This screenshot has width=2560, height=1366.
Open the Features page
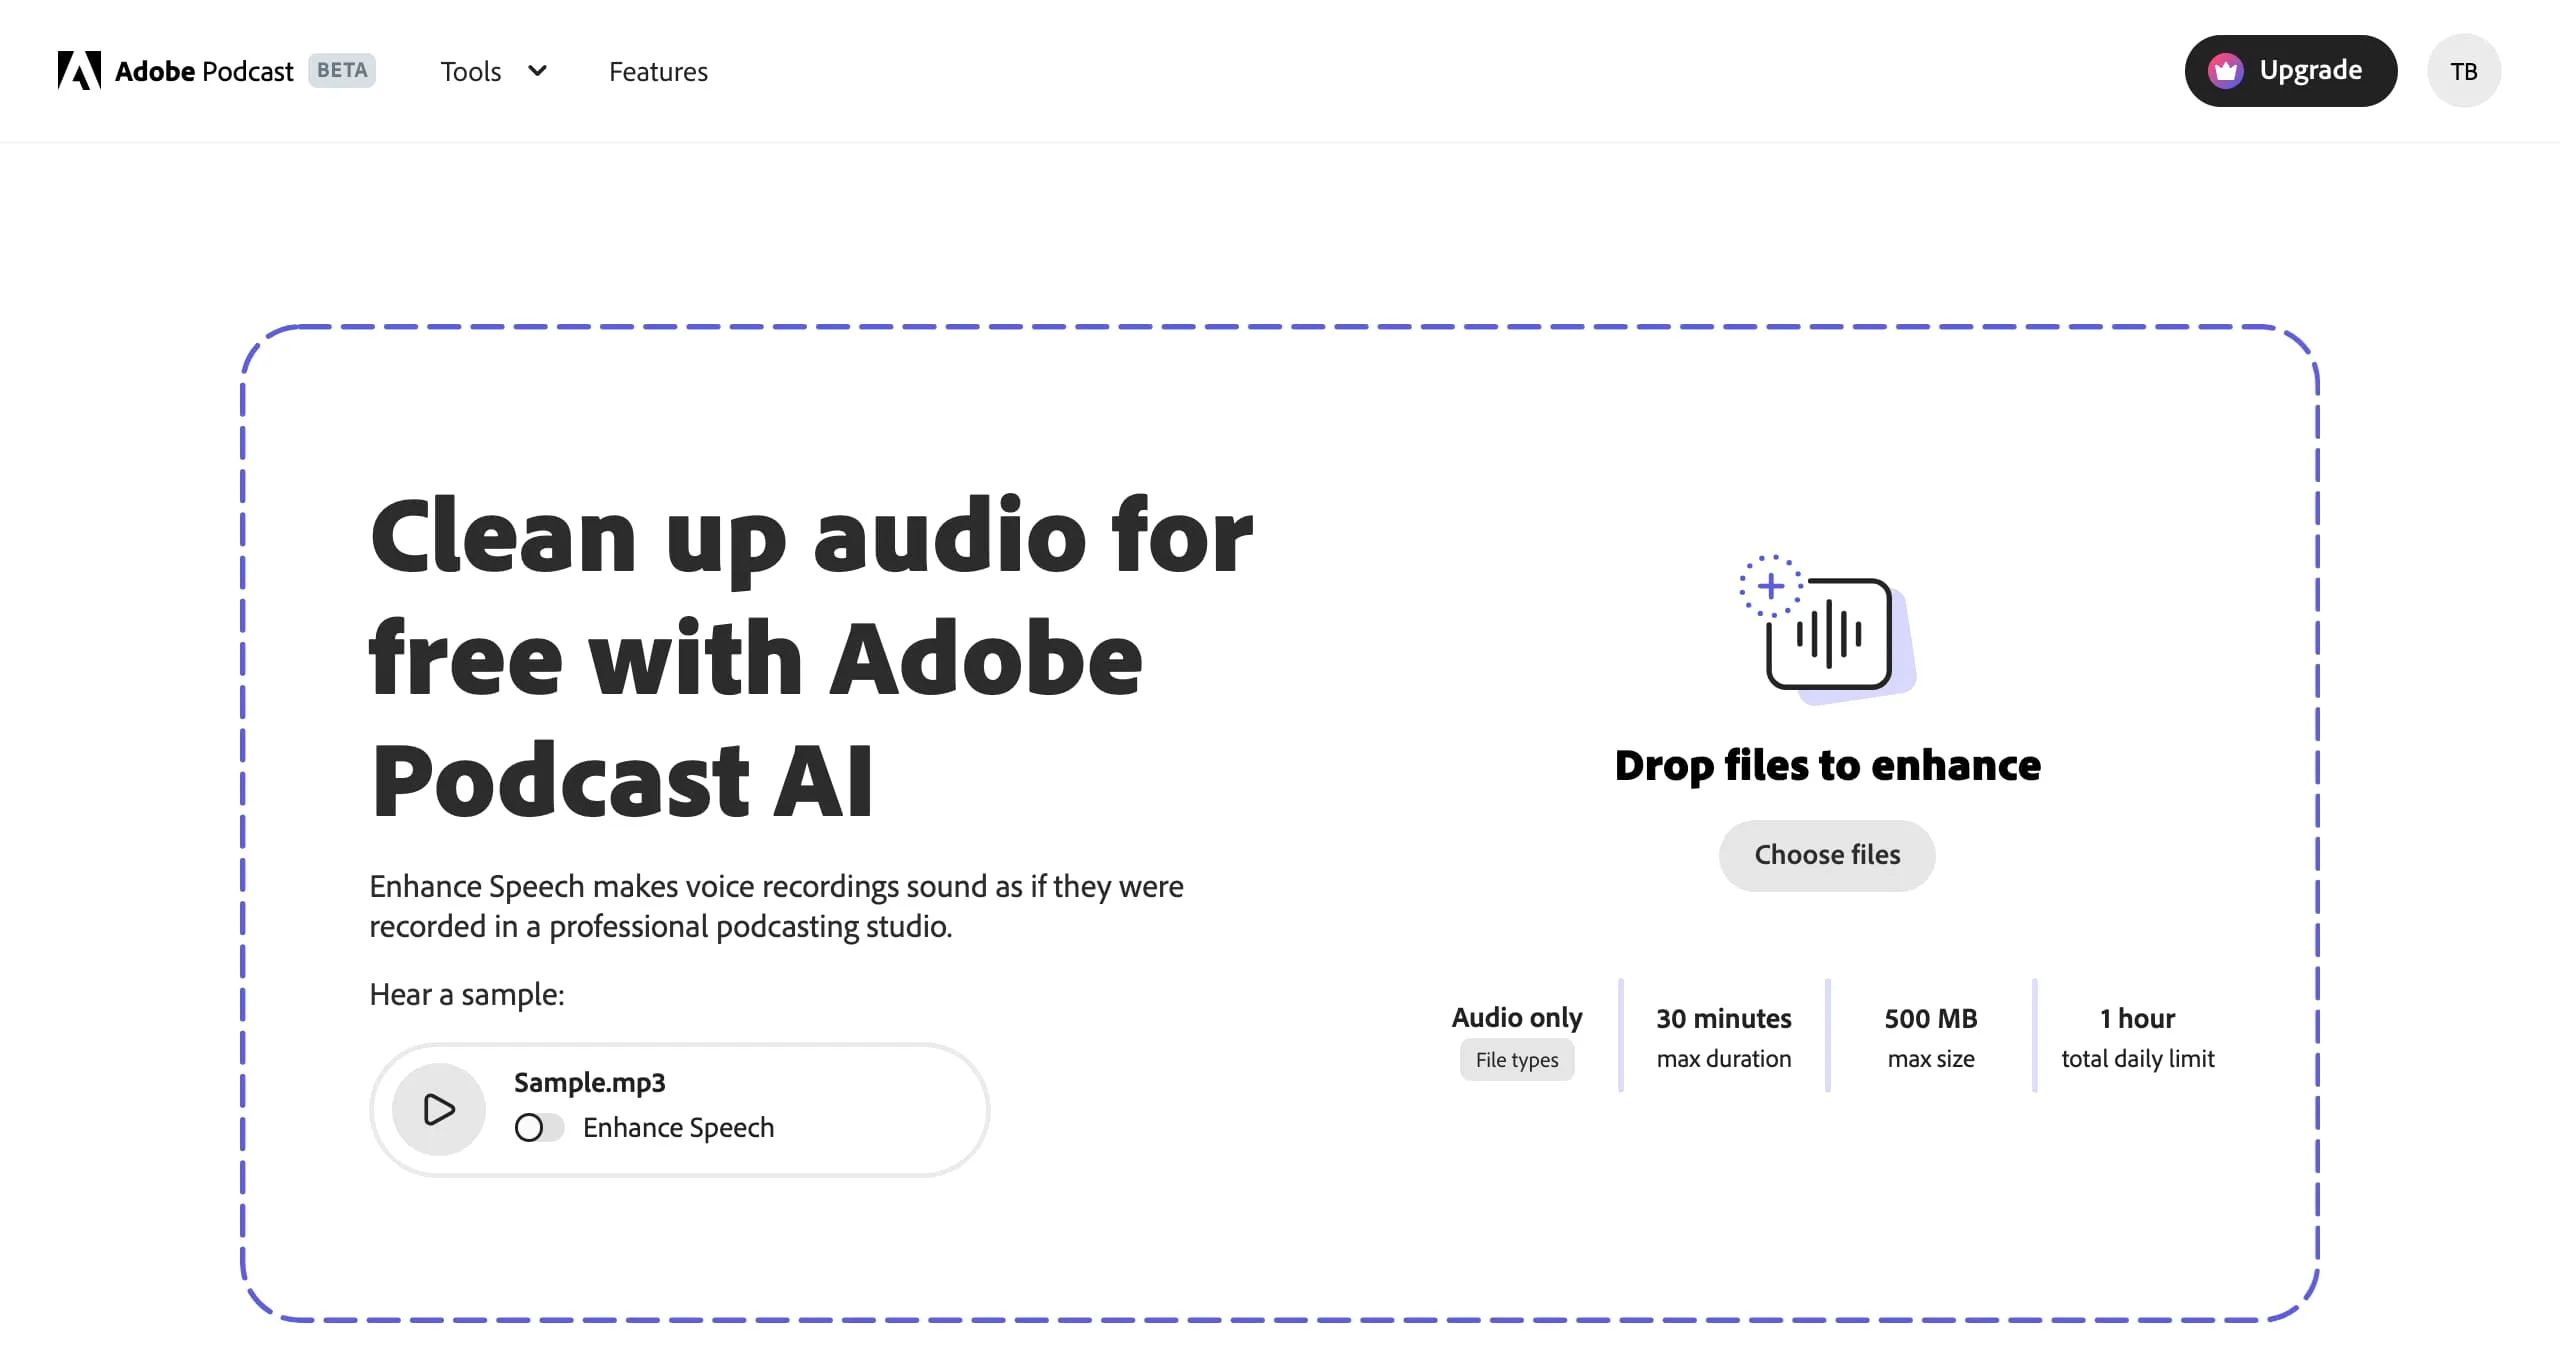657,71
